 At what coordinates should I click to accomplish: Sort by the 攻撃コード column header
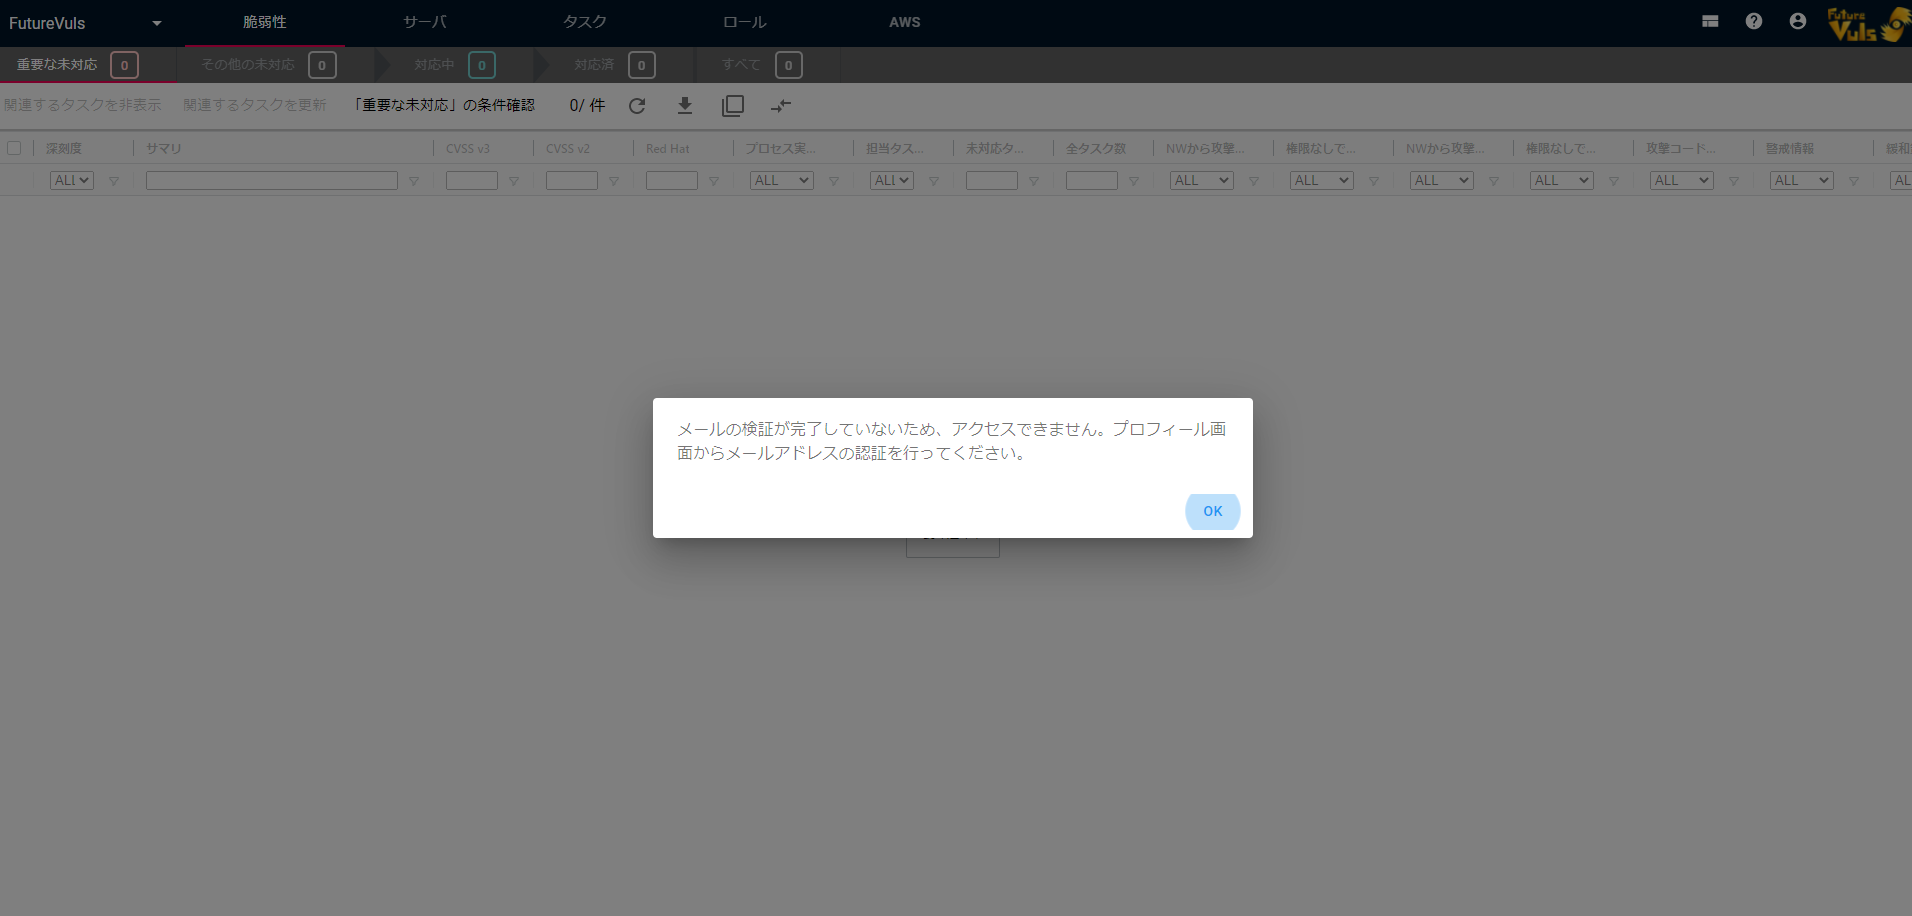[1681, 148]
